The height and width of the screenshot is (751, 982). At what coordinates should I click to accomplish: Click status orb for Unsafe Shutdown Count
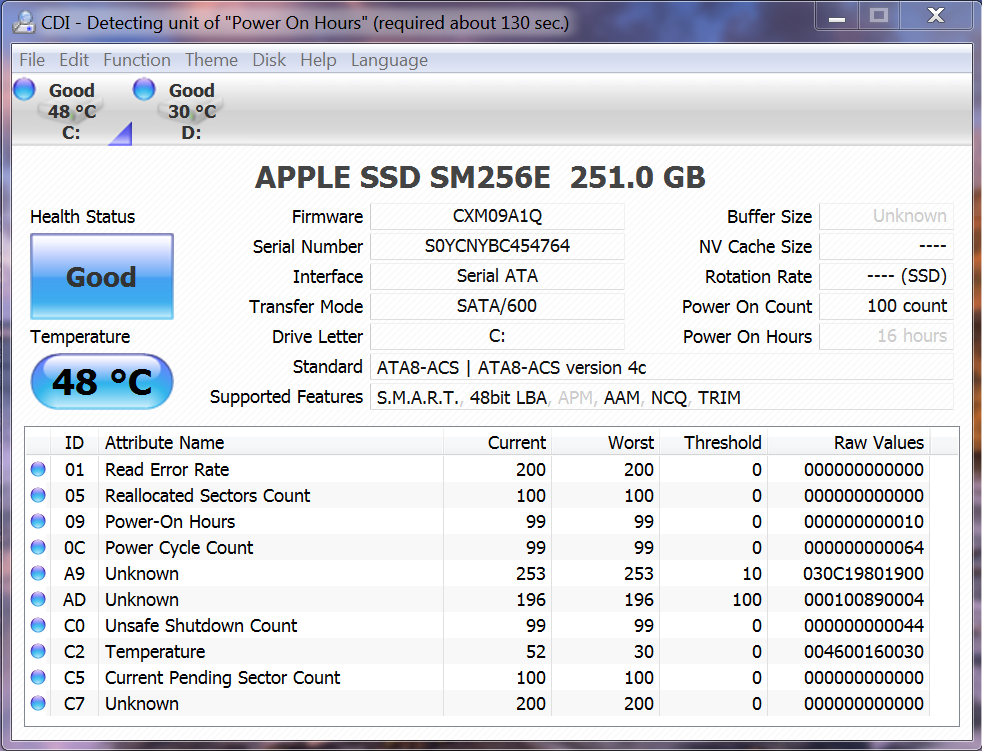coord(39,625)
